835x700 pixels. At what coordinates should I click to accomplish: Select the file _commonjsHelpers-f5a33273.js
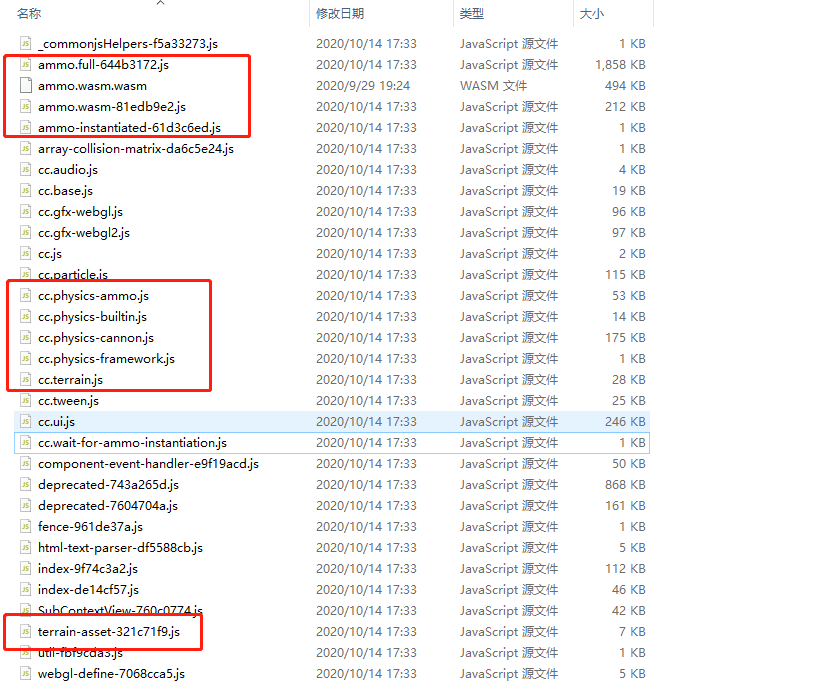tap(128, 44)
